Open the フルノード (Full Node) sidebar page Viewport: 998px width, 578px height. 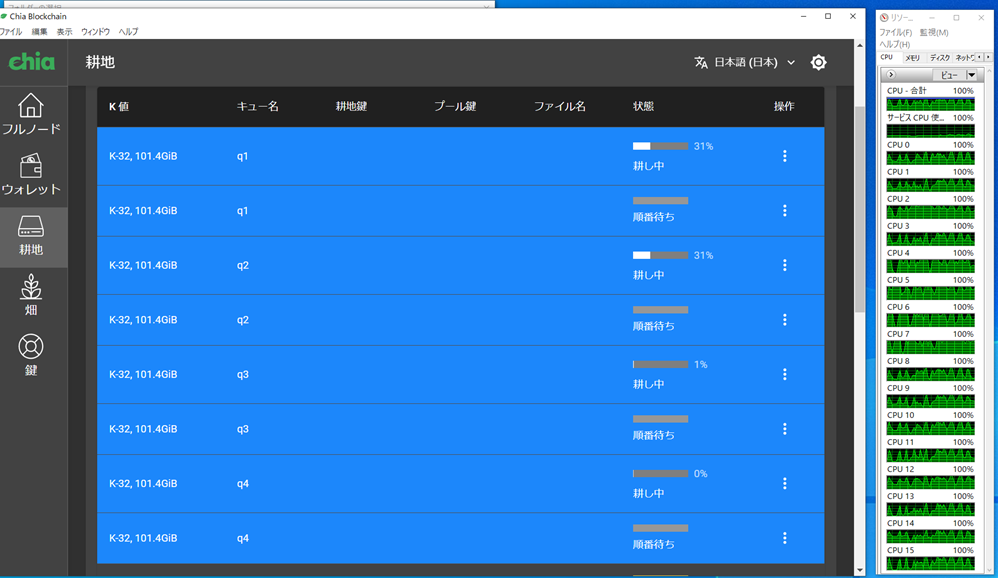click(31, 115)
